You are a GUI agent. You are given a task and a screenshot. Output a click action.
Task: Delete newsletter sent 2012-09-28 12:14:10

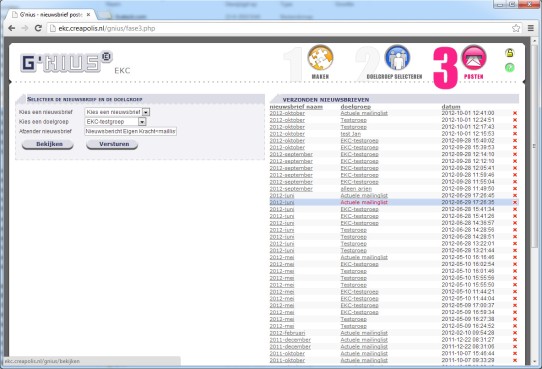point(515,154)
